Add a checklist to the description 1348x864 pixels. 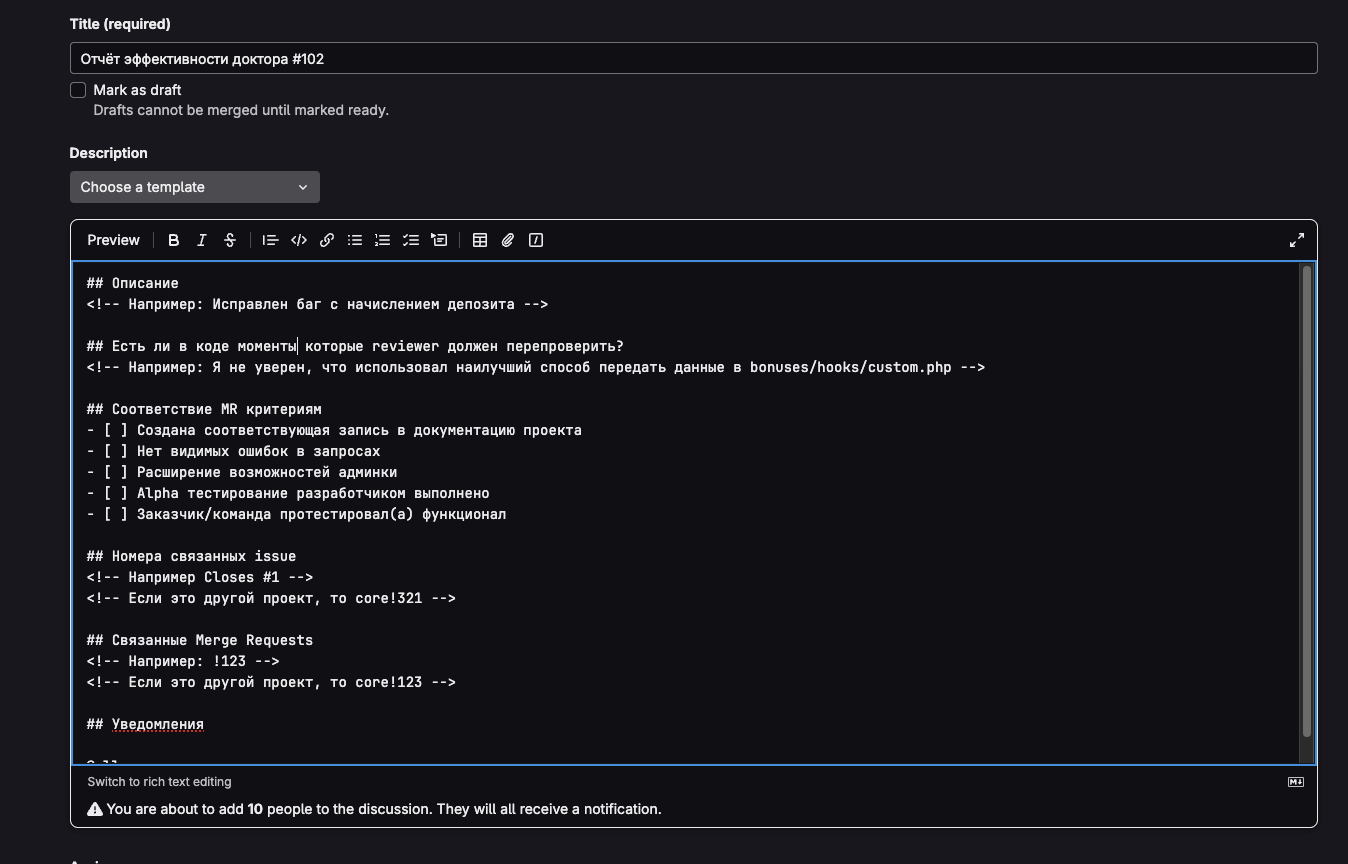pyautogui.click(x=410, y=240)
